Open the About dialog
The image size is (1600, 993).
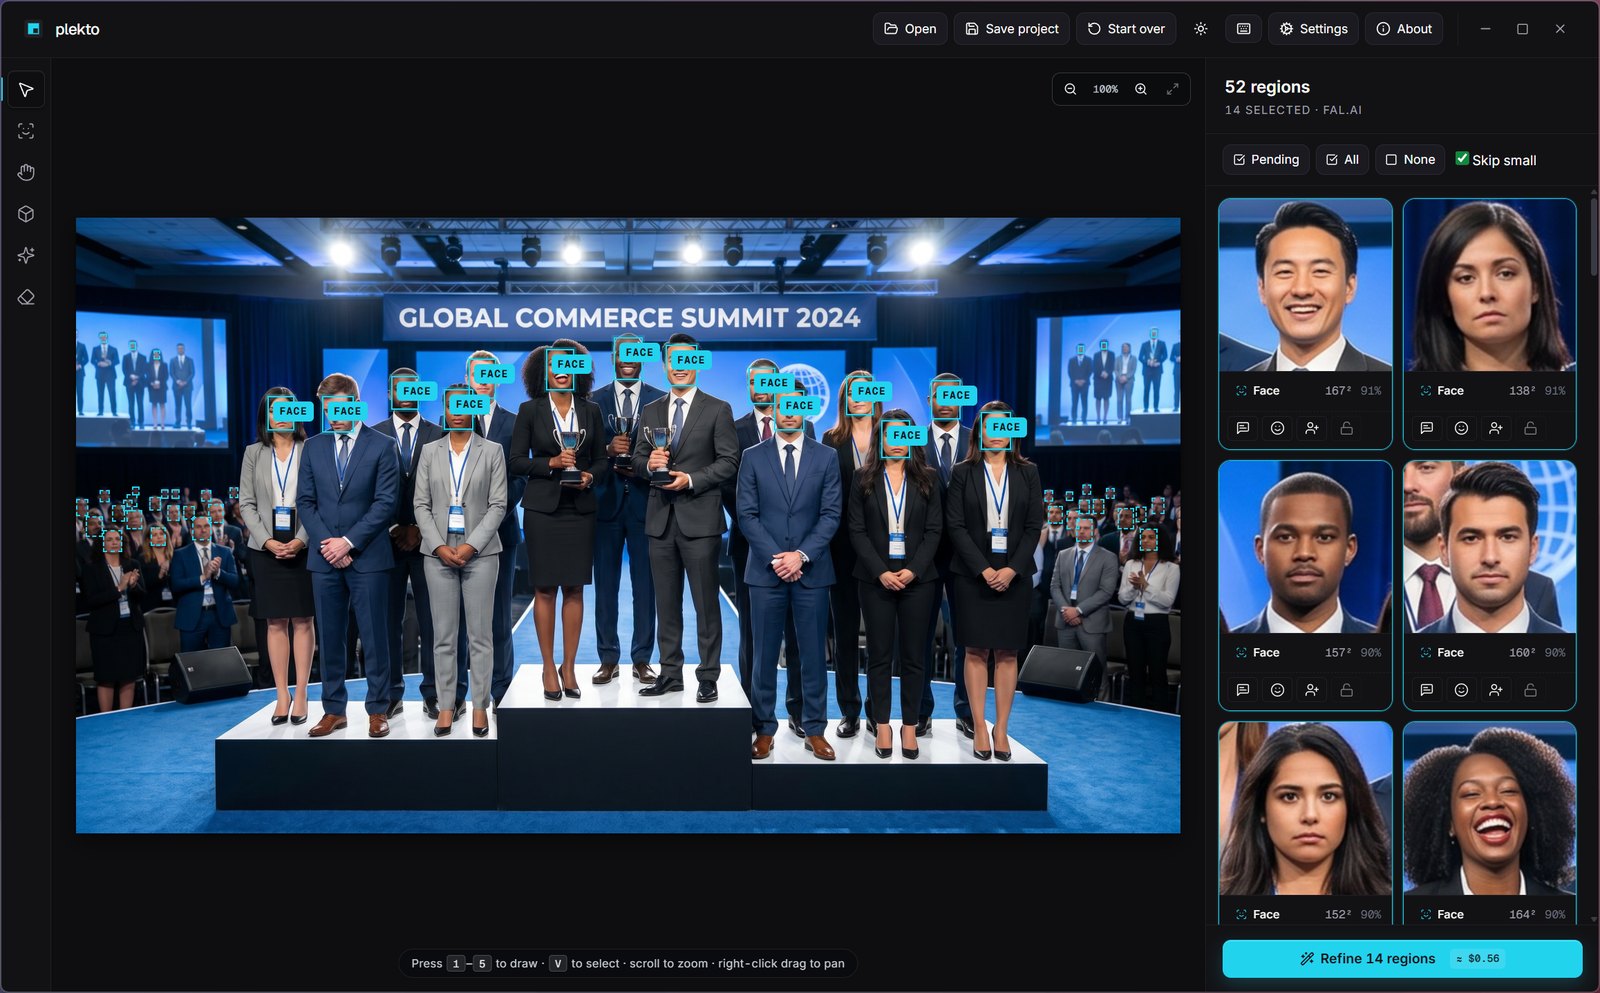click(1405, 29)
